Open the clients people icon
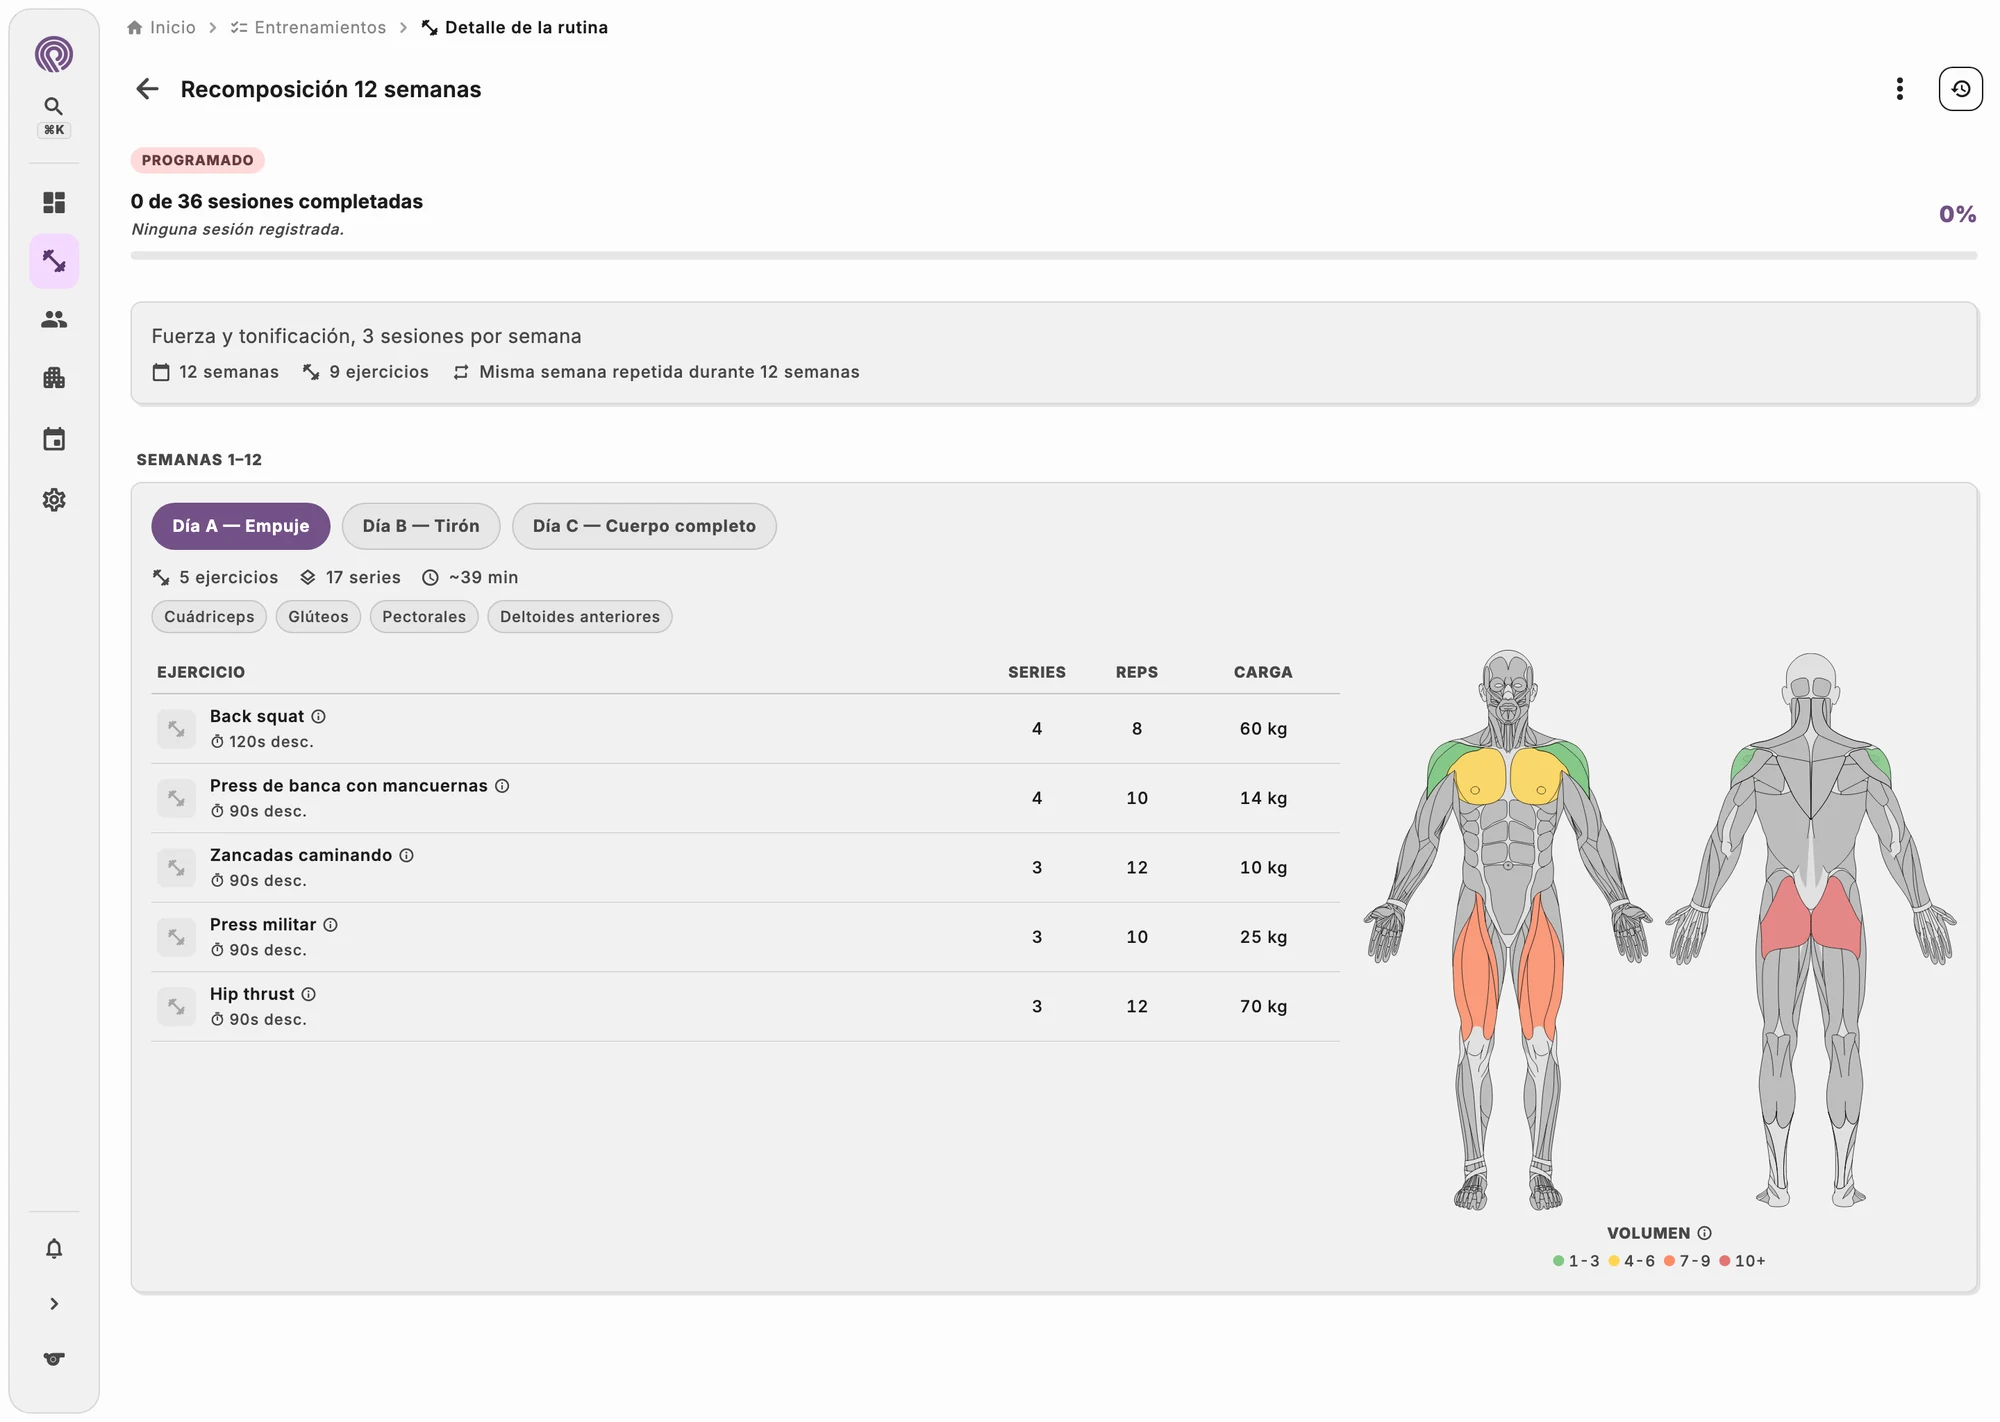 point(54,320)
